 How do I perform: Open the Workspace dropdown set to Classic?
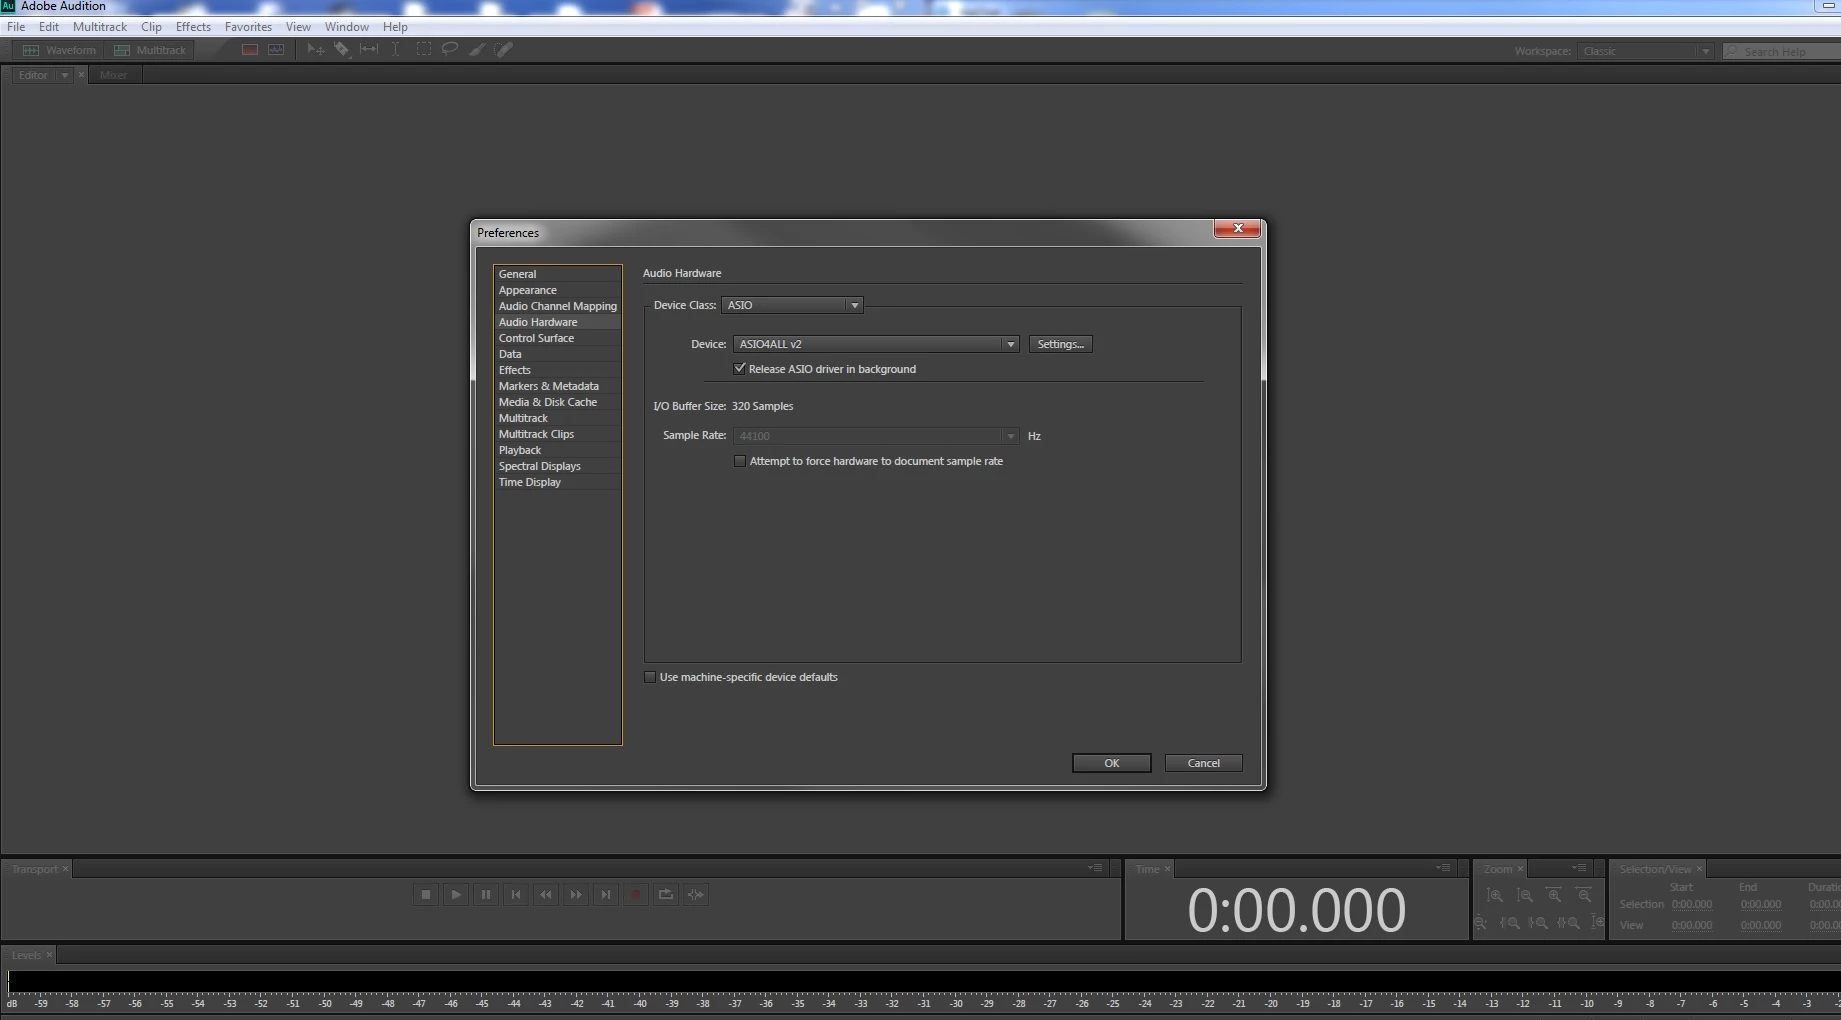pyautogui.click(x=1647, y=51)
